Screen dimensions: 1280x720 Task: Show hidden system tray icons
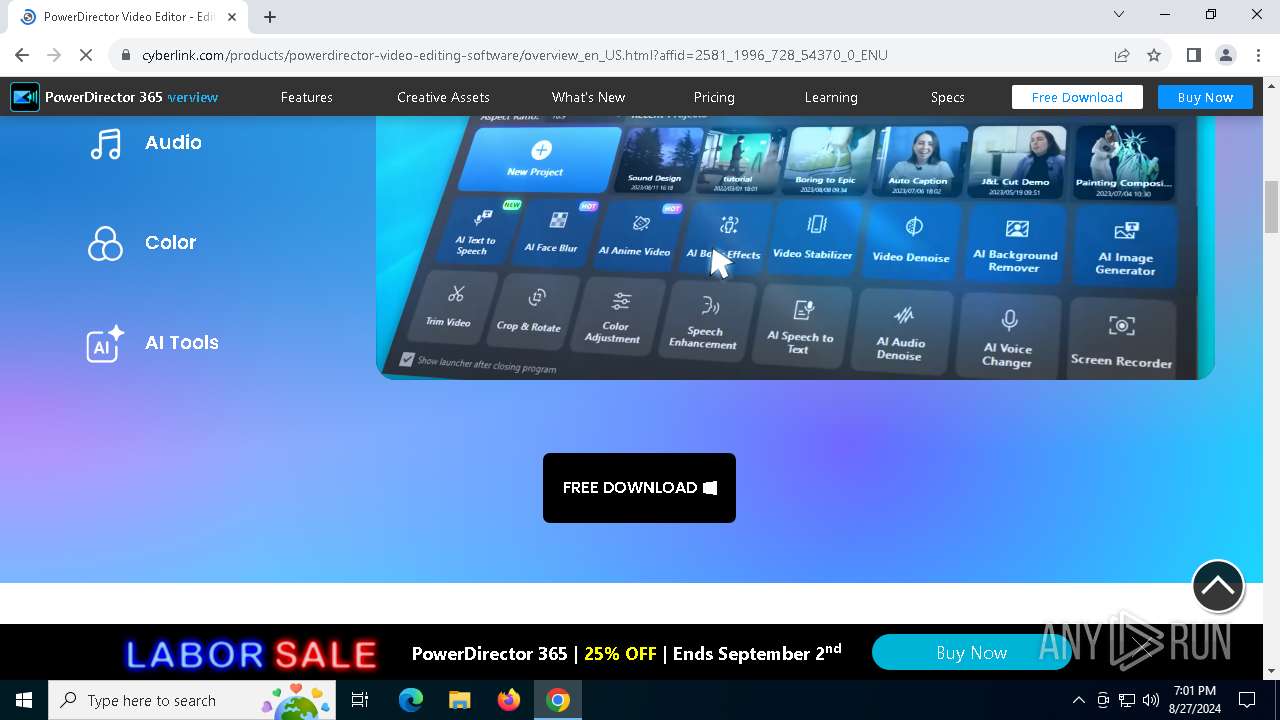click(x=1078, y=700)
